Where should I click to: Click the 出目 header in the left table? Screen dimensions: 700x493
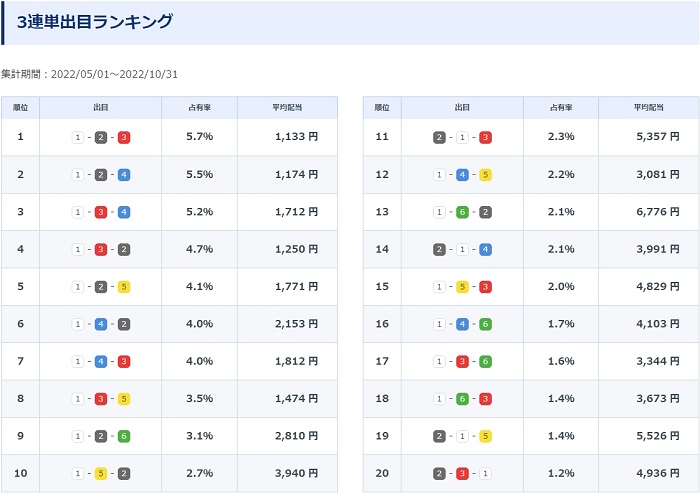tap(101, 107)
